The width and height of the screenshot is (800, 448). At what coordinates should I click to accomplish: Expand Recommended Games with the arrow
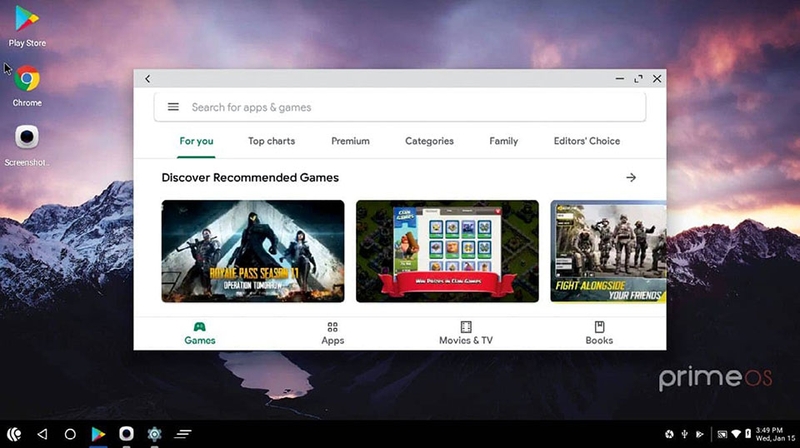(x=631, y=178)
